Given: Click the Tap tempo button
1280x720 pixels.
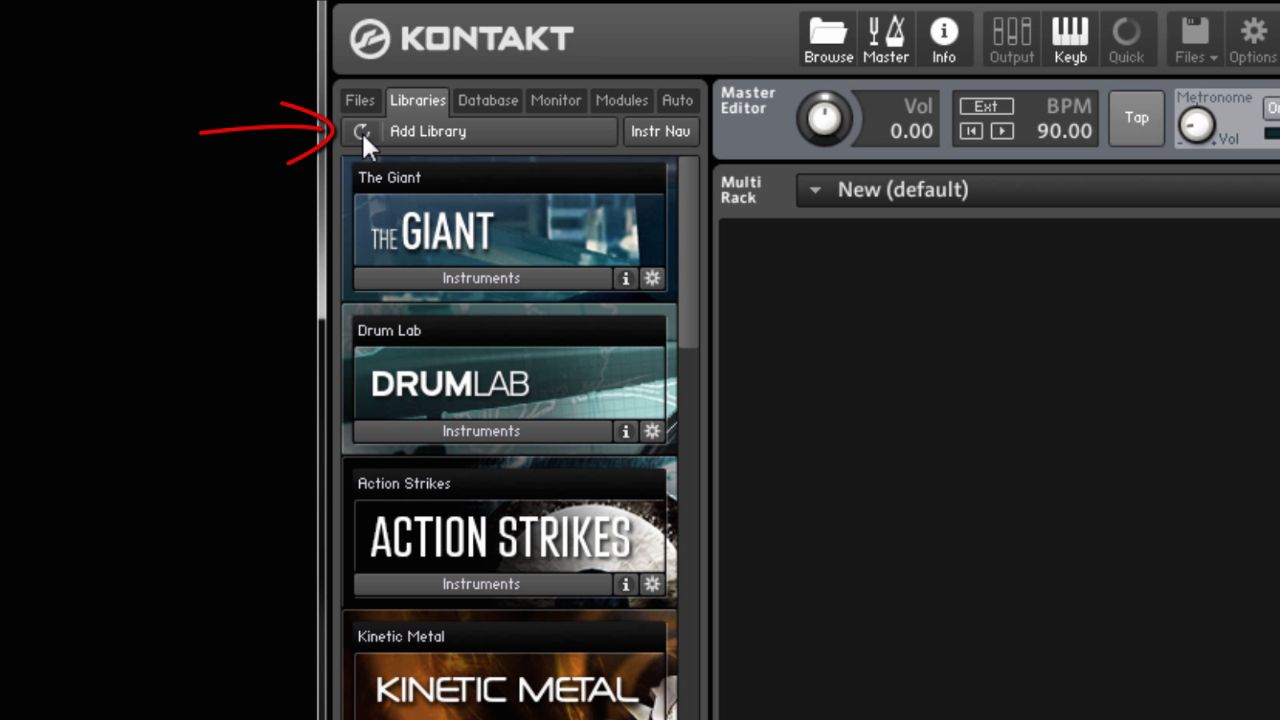Looking at the screenshot, I should coord(1137,118).
